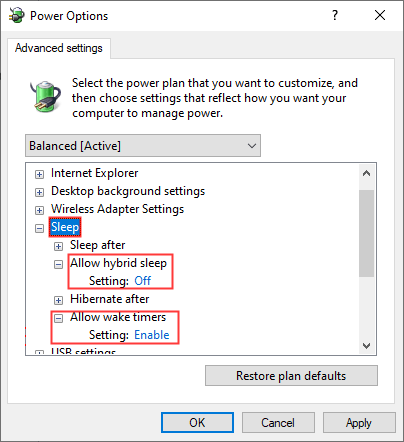Collapse the Allow hybrid sleep node
This screenshot has height=442, width=404.
coord(58,264)
